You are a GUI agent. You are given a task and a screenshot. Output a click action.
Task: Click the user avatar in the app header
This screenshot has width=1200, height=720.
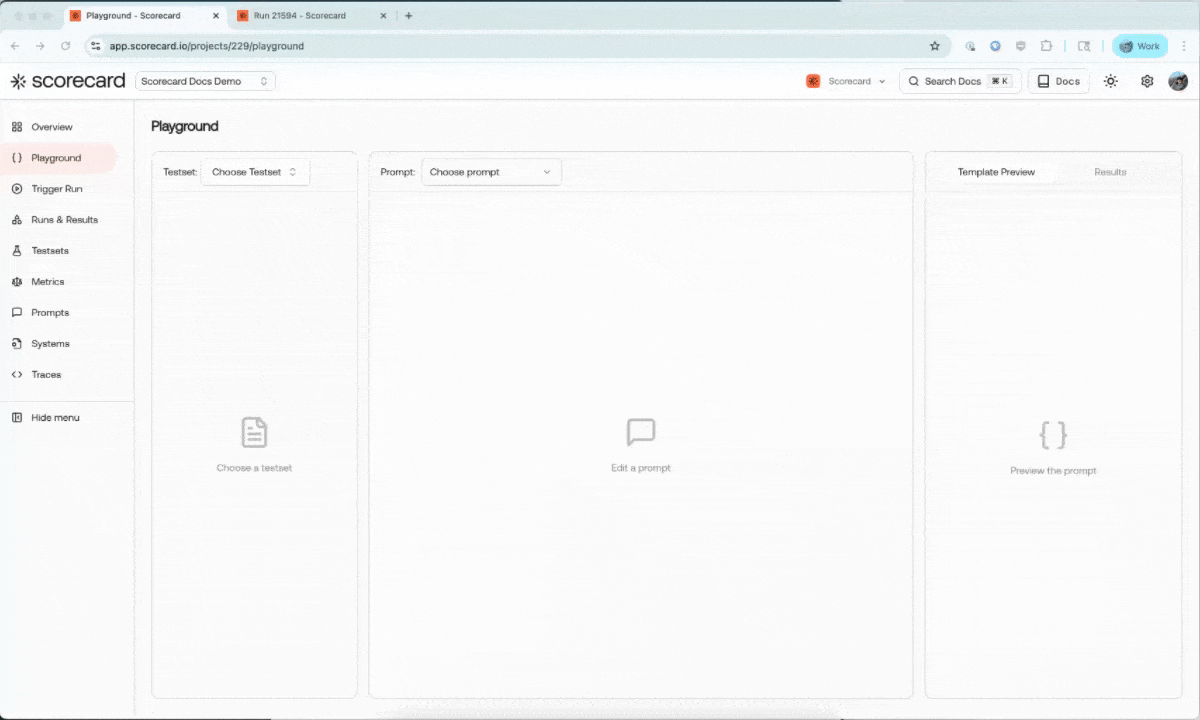pos(1178,82)
